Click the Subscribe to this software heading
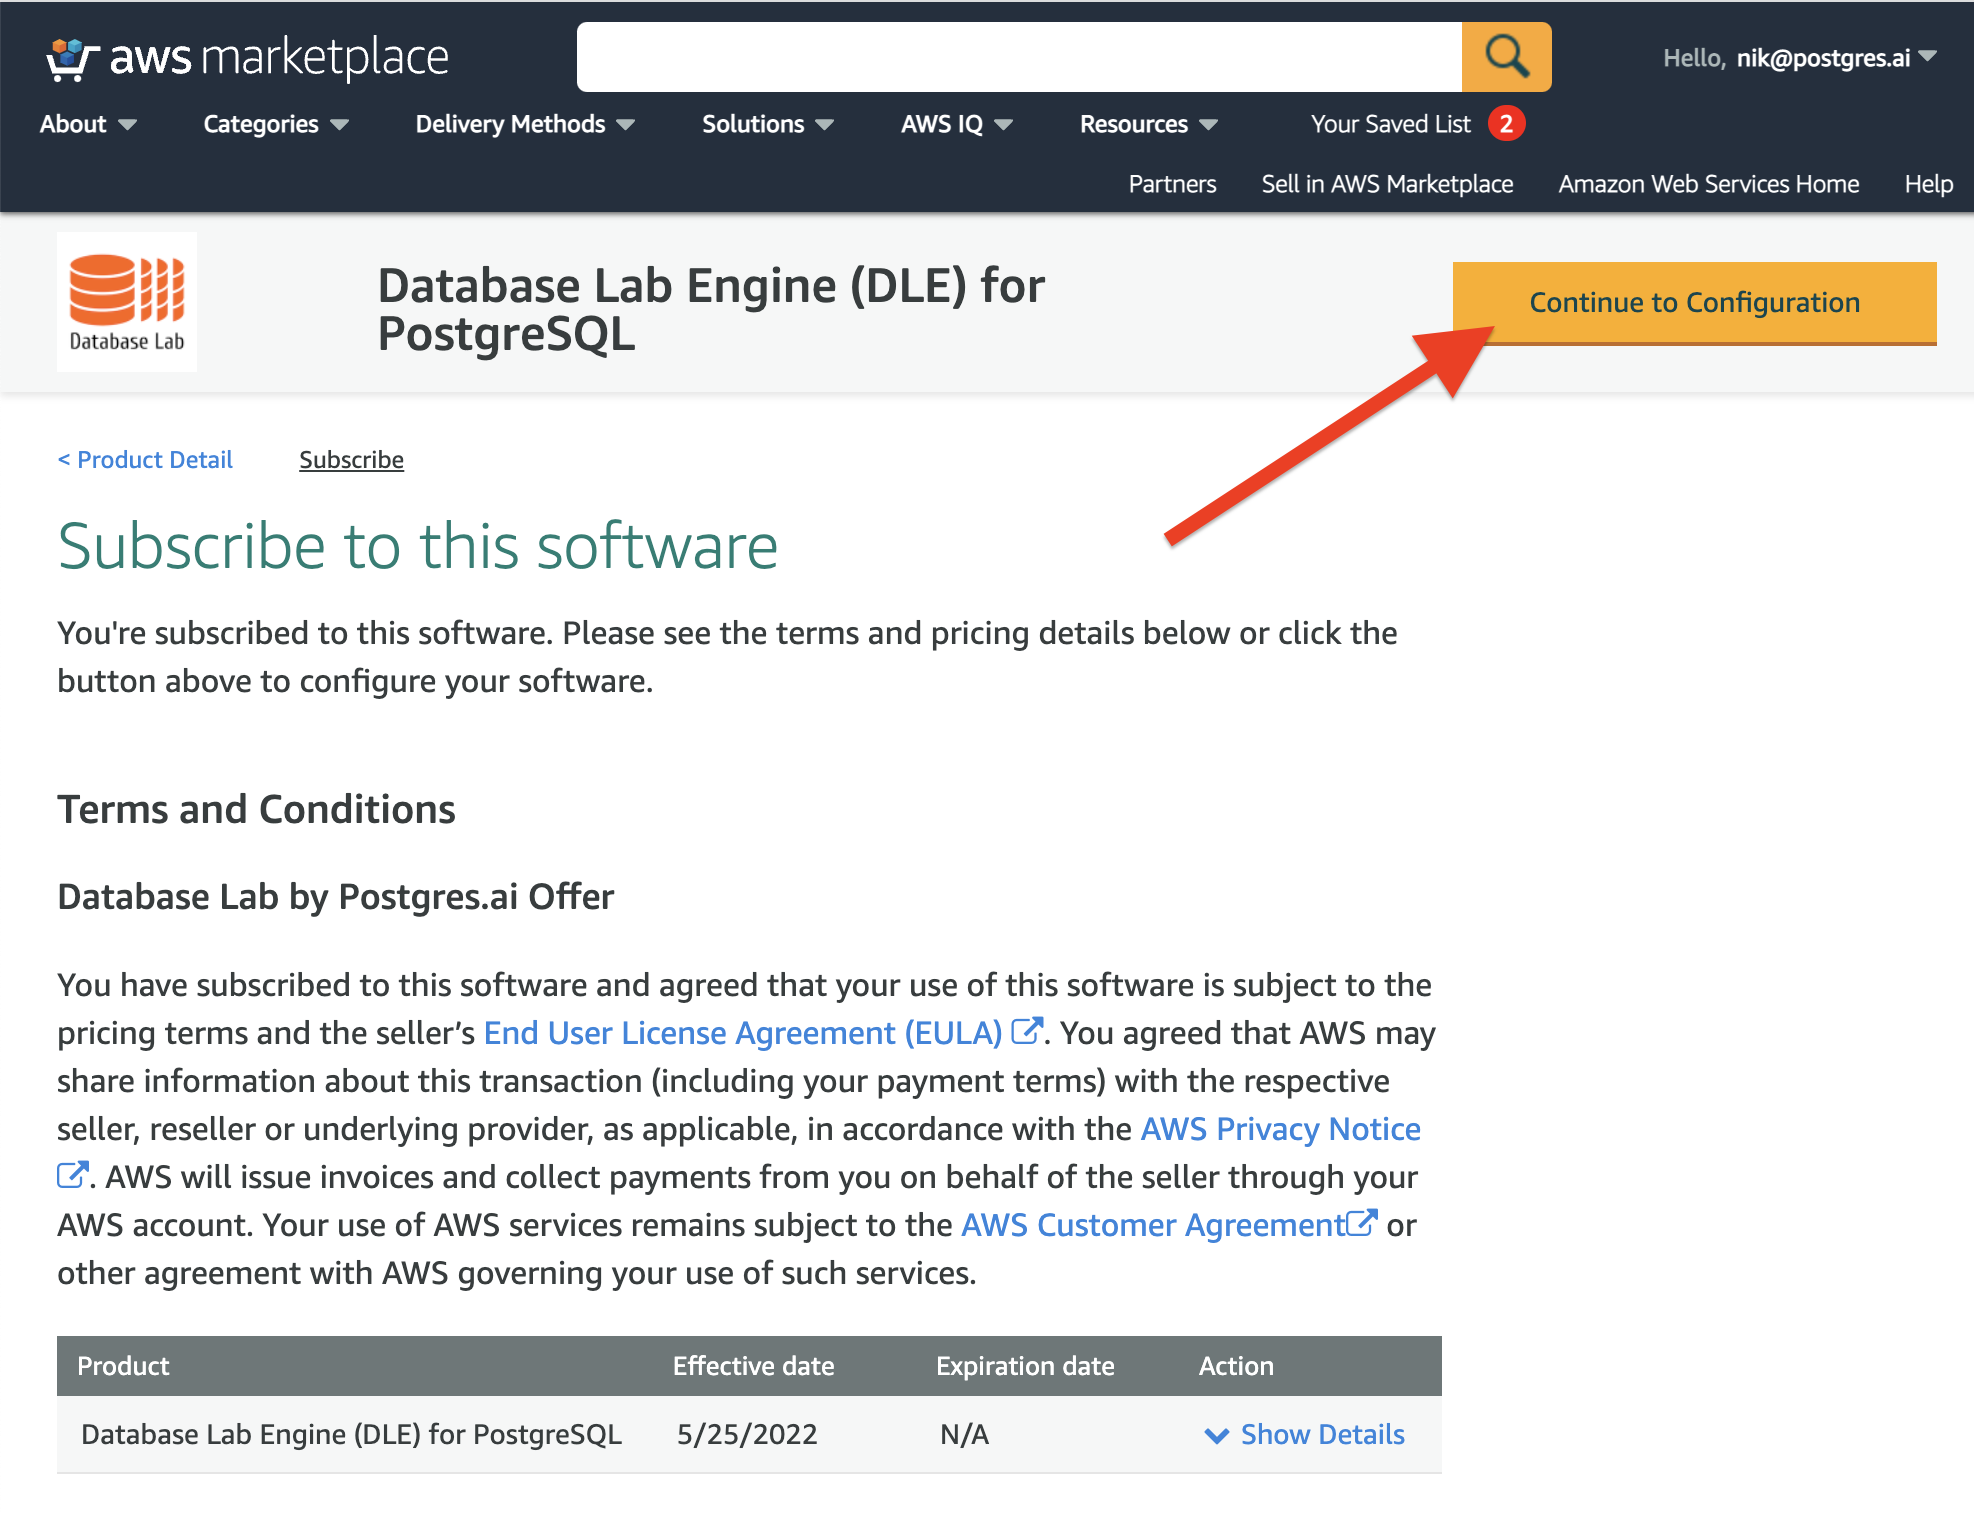The width and height of the screenshot is (1974, 1514). click(x=418, y=546)
